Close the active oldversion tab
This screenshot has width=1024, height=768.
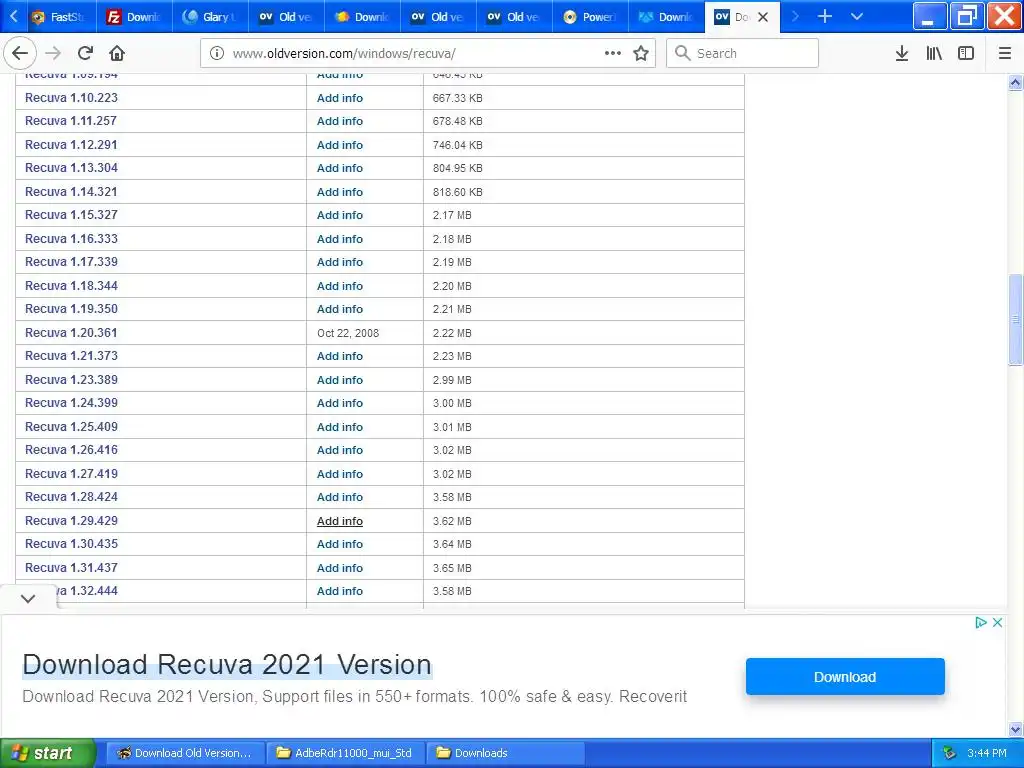point(762,17)
